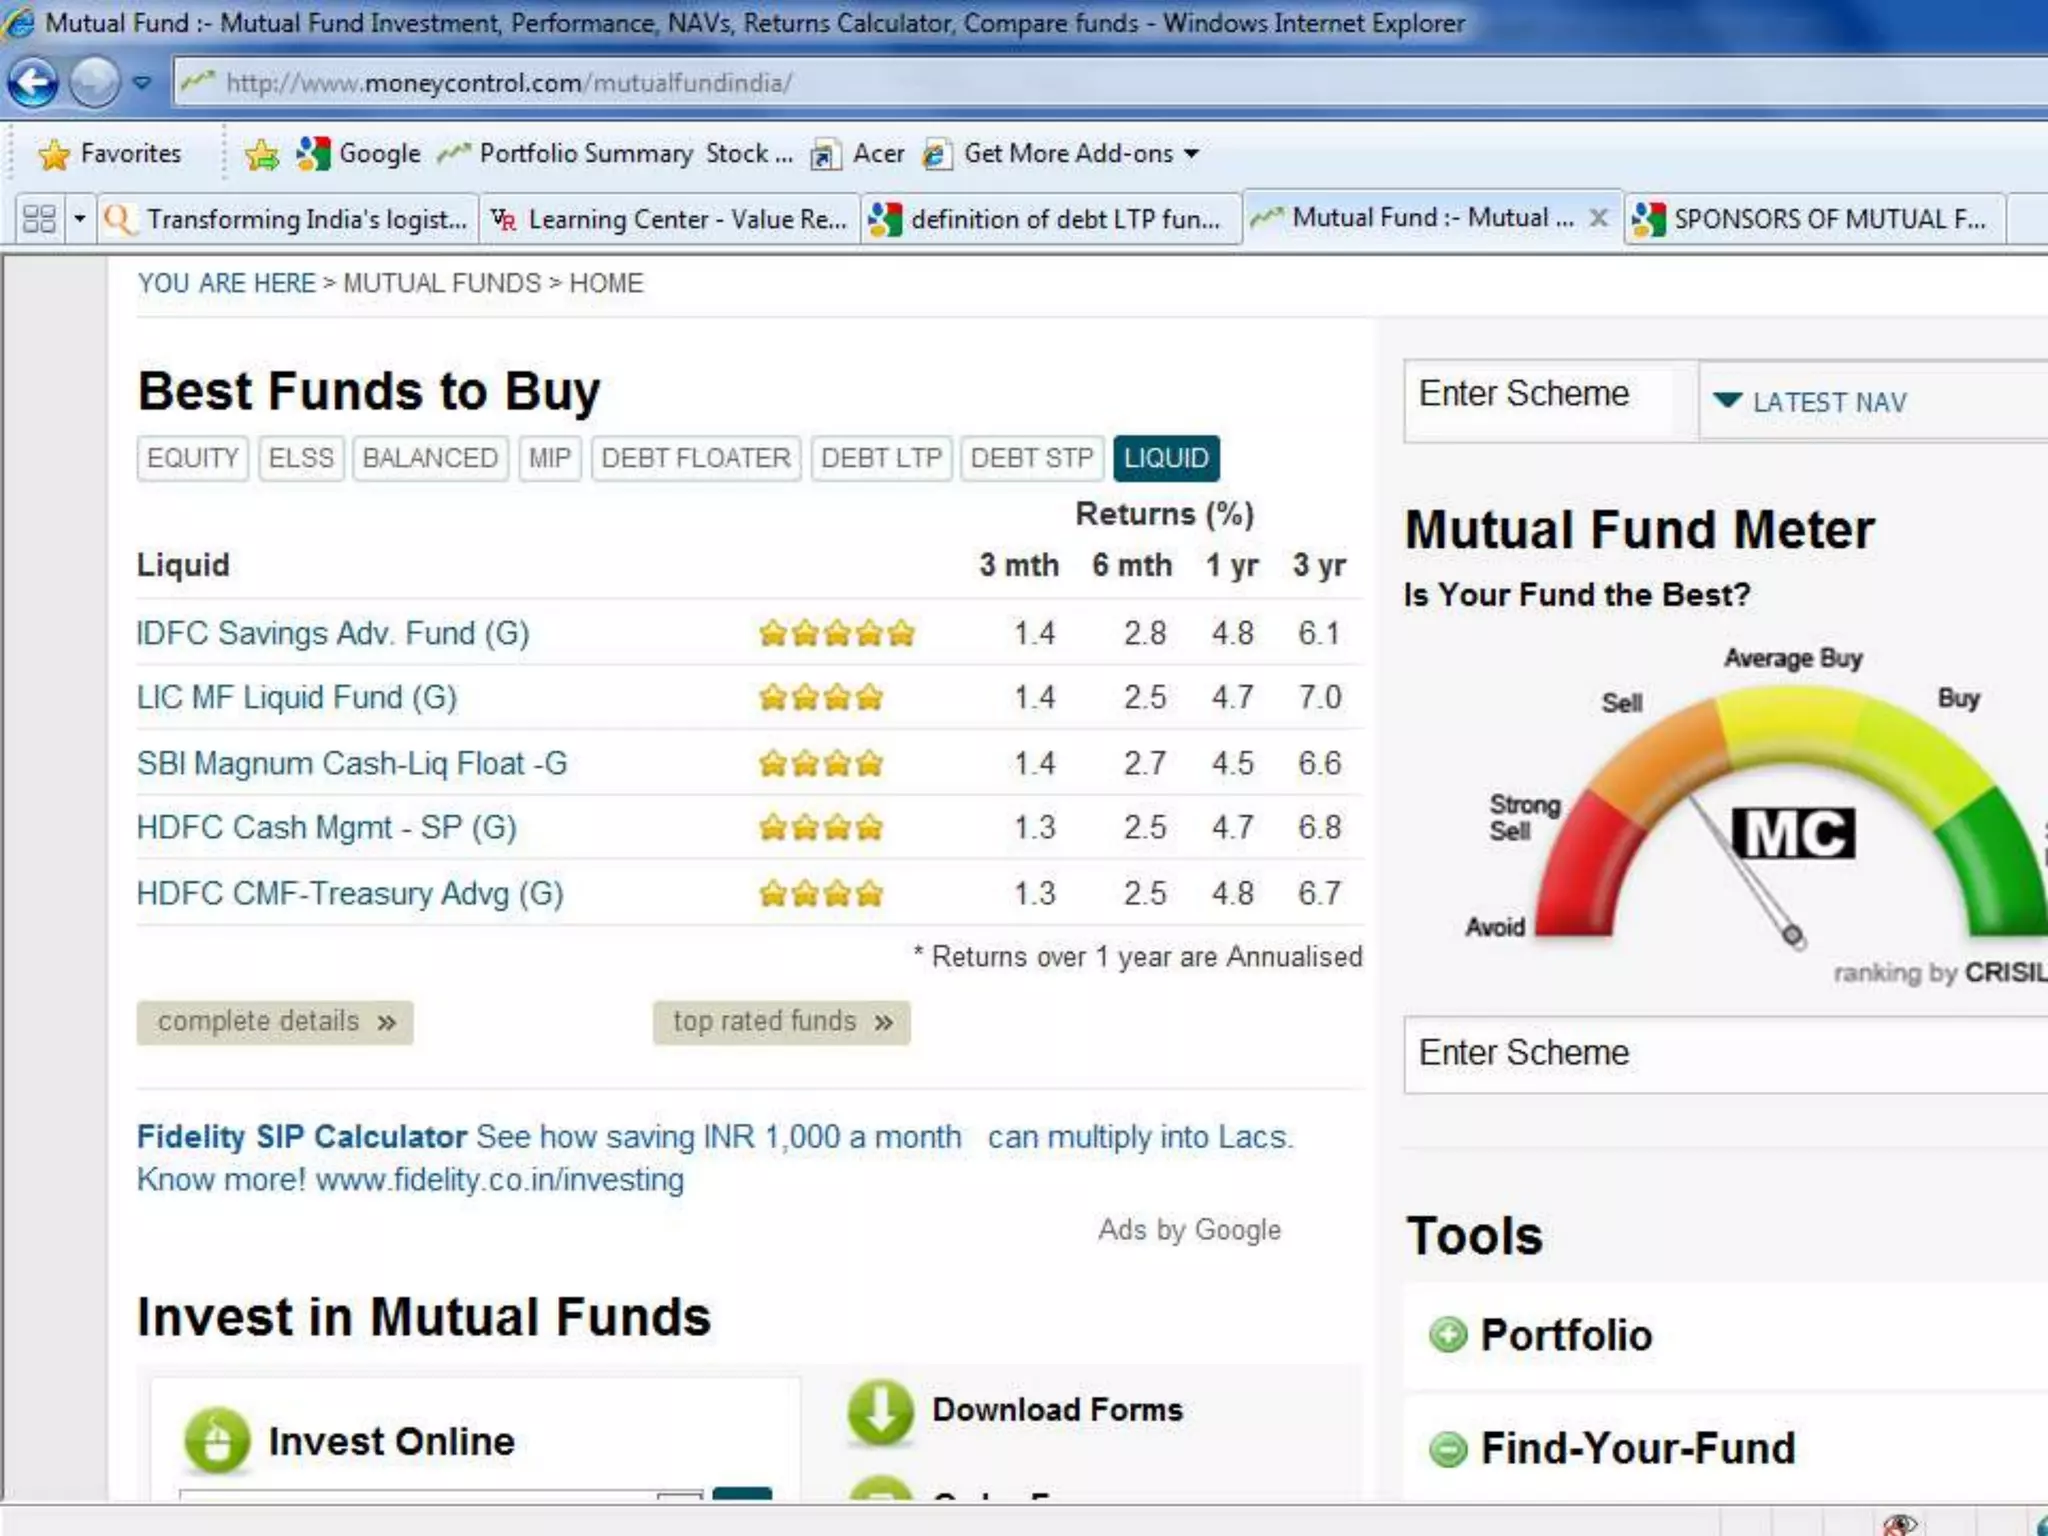Click the Add to Favorites Bar icon
The image size is (2048, 1536).
tap(262, 154)
